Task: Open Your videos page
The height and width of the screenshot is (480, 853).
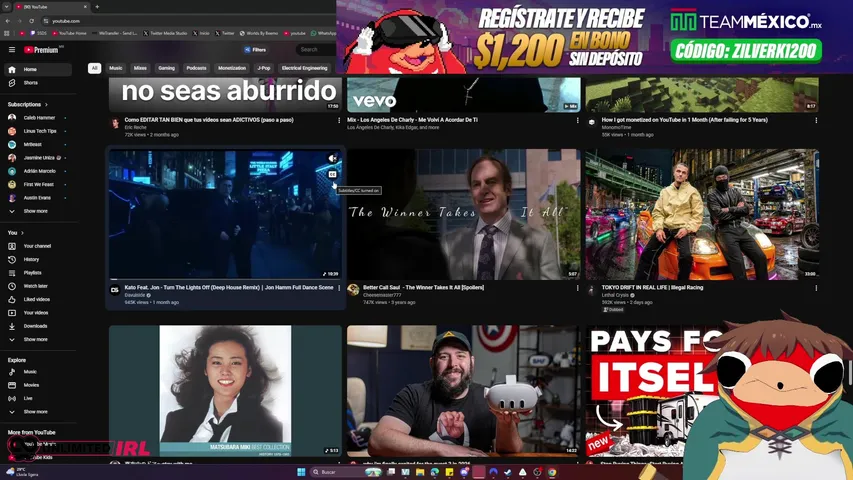Action: (38, 313)
